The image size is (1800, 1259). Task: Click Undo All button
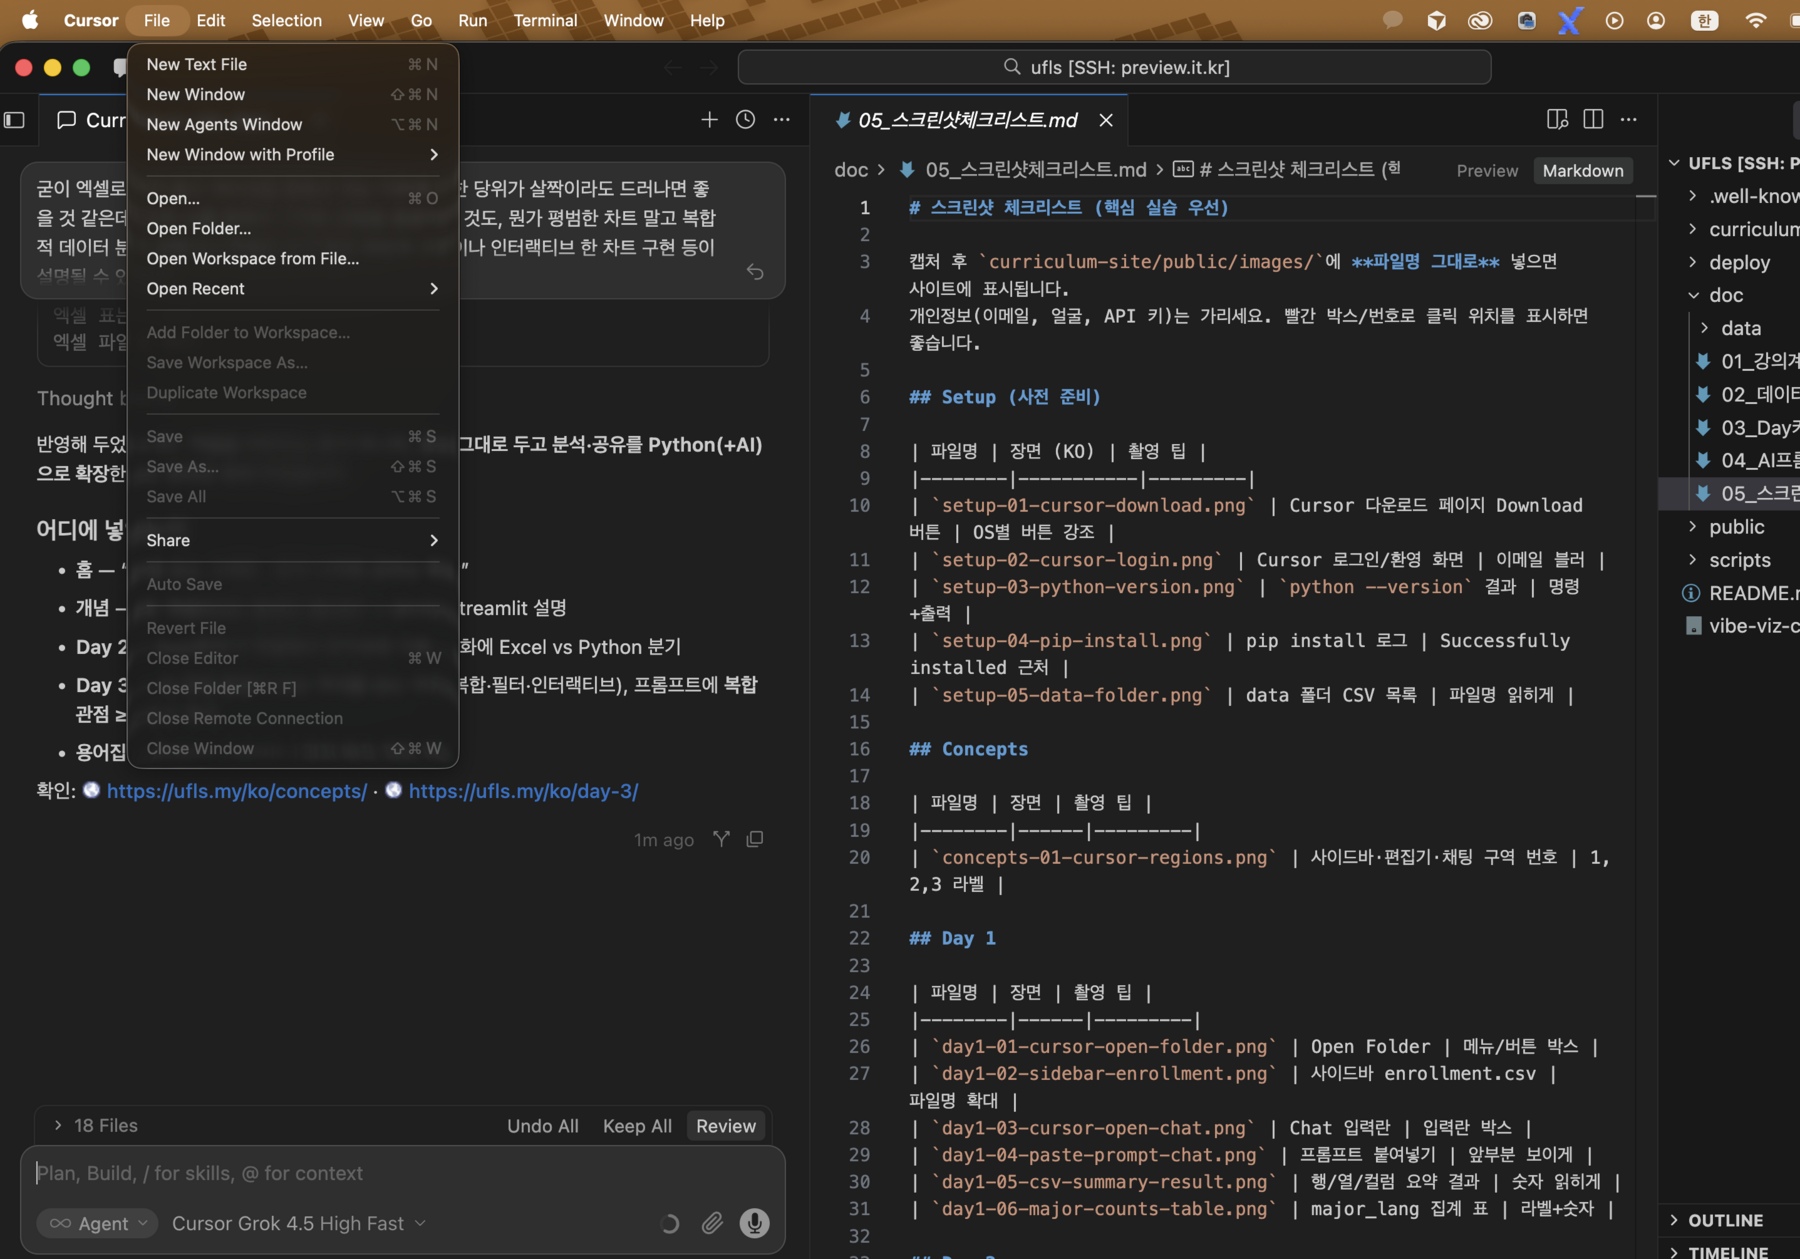click(x=543, y=1126)
